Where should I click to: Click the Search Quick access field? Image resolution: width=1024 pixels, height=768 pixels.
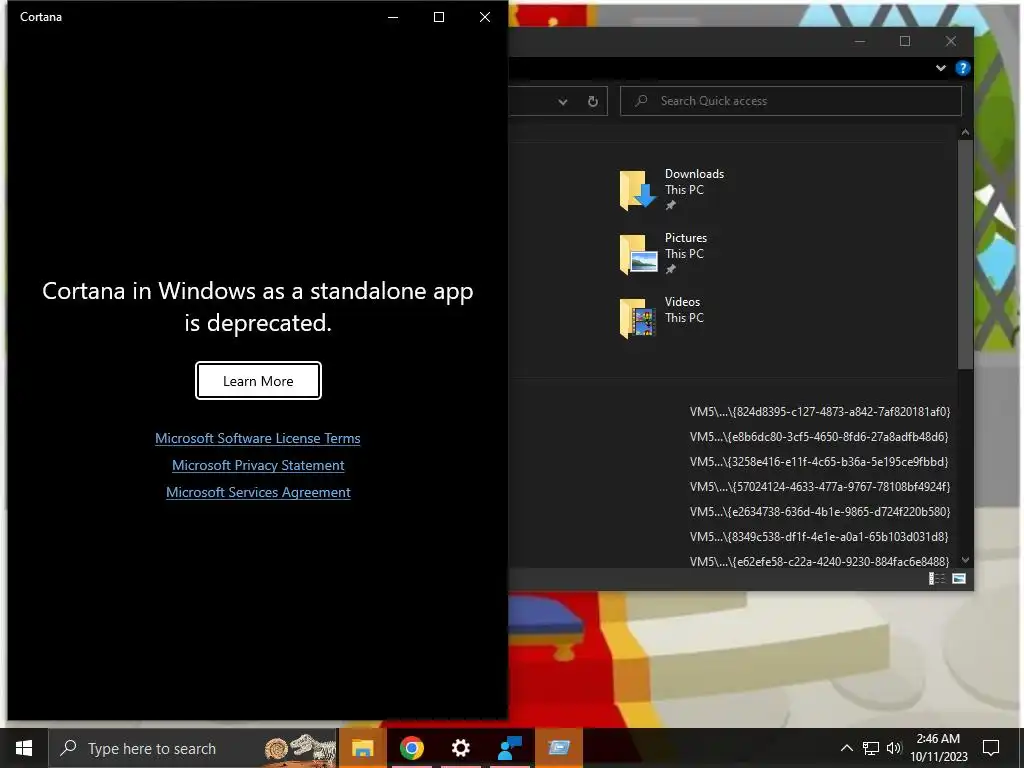coord(791,101)
